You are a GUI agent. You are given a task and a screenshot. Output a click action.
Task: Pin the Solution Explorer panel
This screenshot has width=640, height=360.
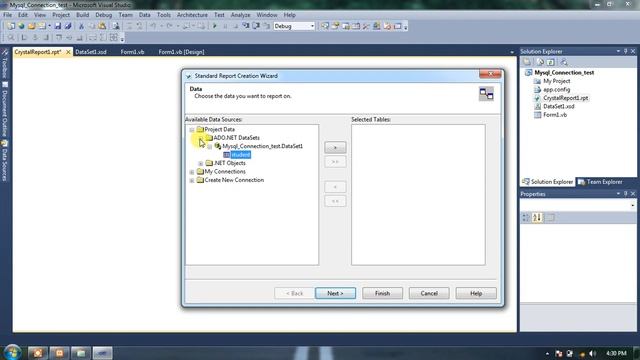coord(625,51)
